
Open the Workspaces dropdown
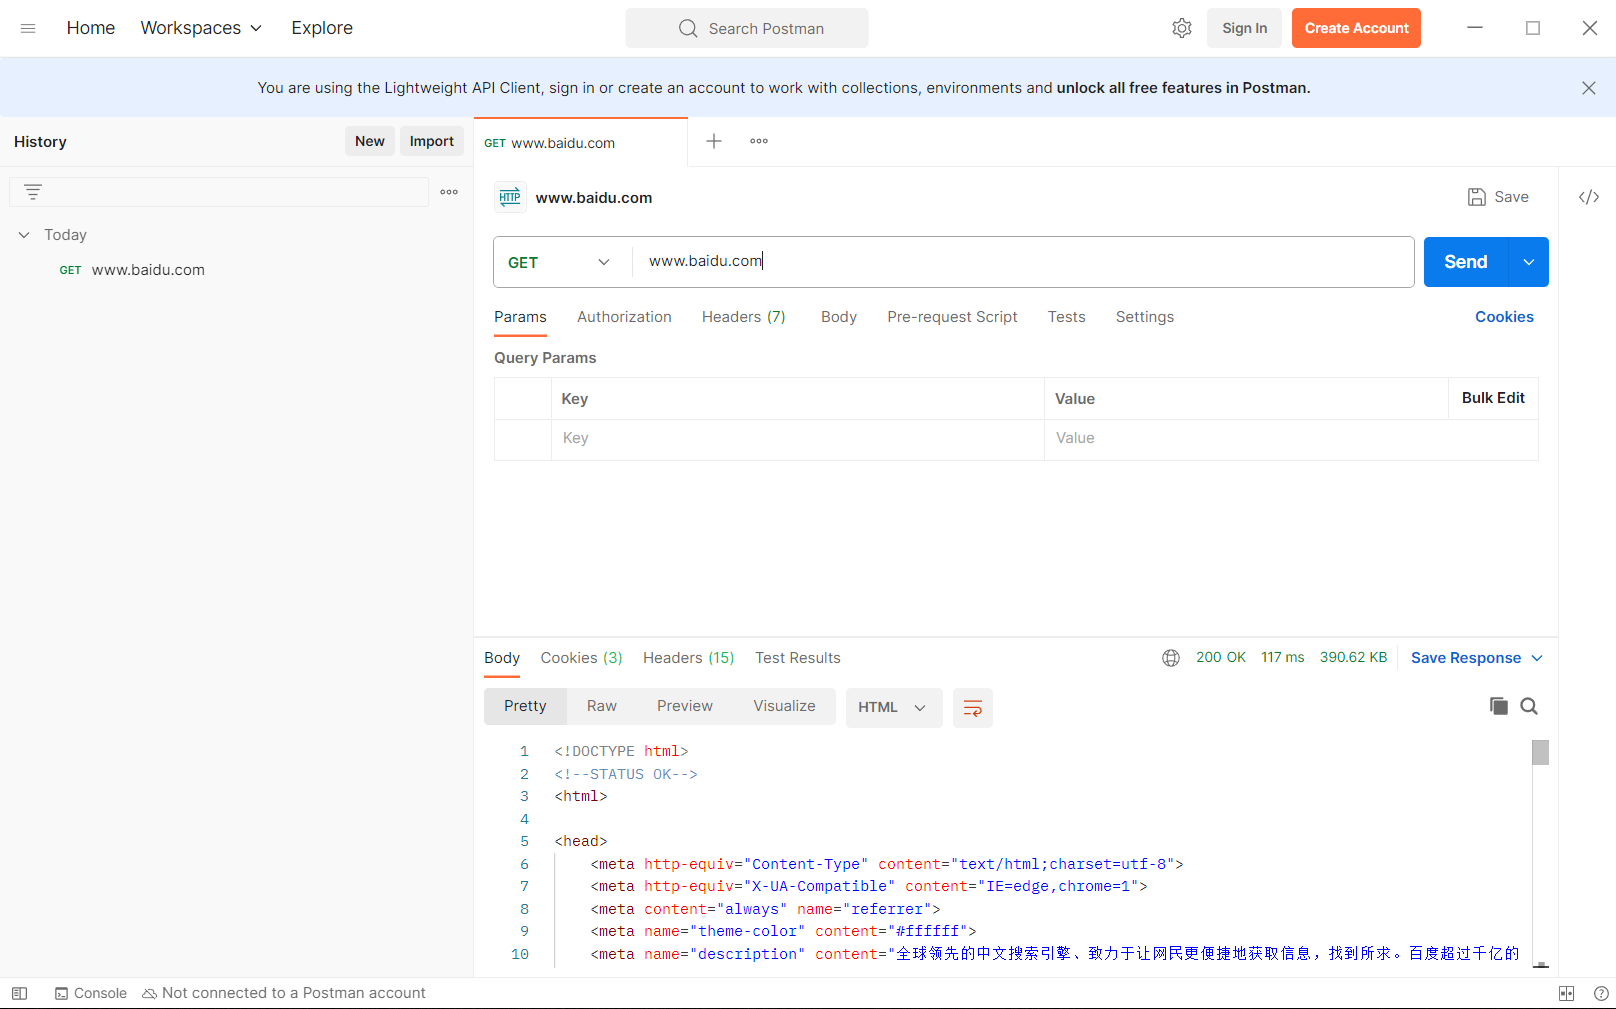[201, 28]
